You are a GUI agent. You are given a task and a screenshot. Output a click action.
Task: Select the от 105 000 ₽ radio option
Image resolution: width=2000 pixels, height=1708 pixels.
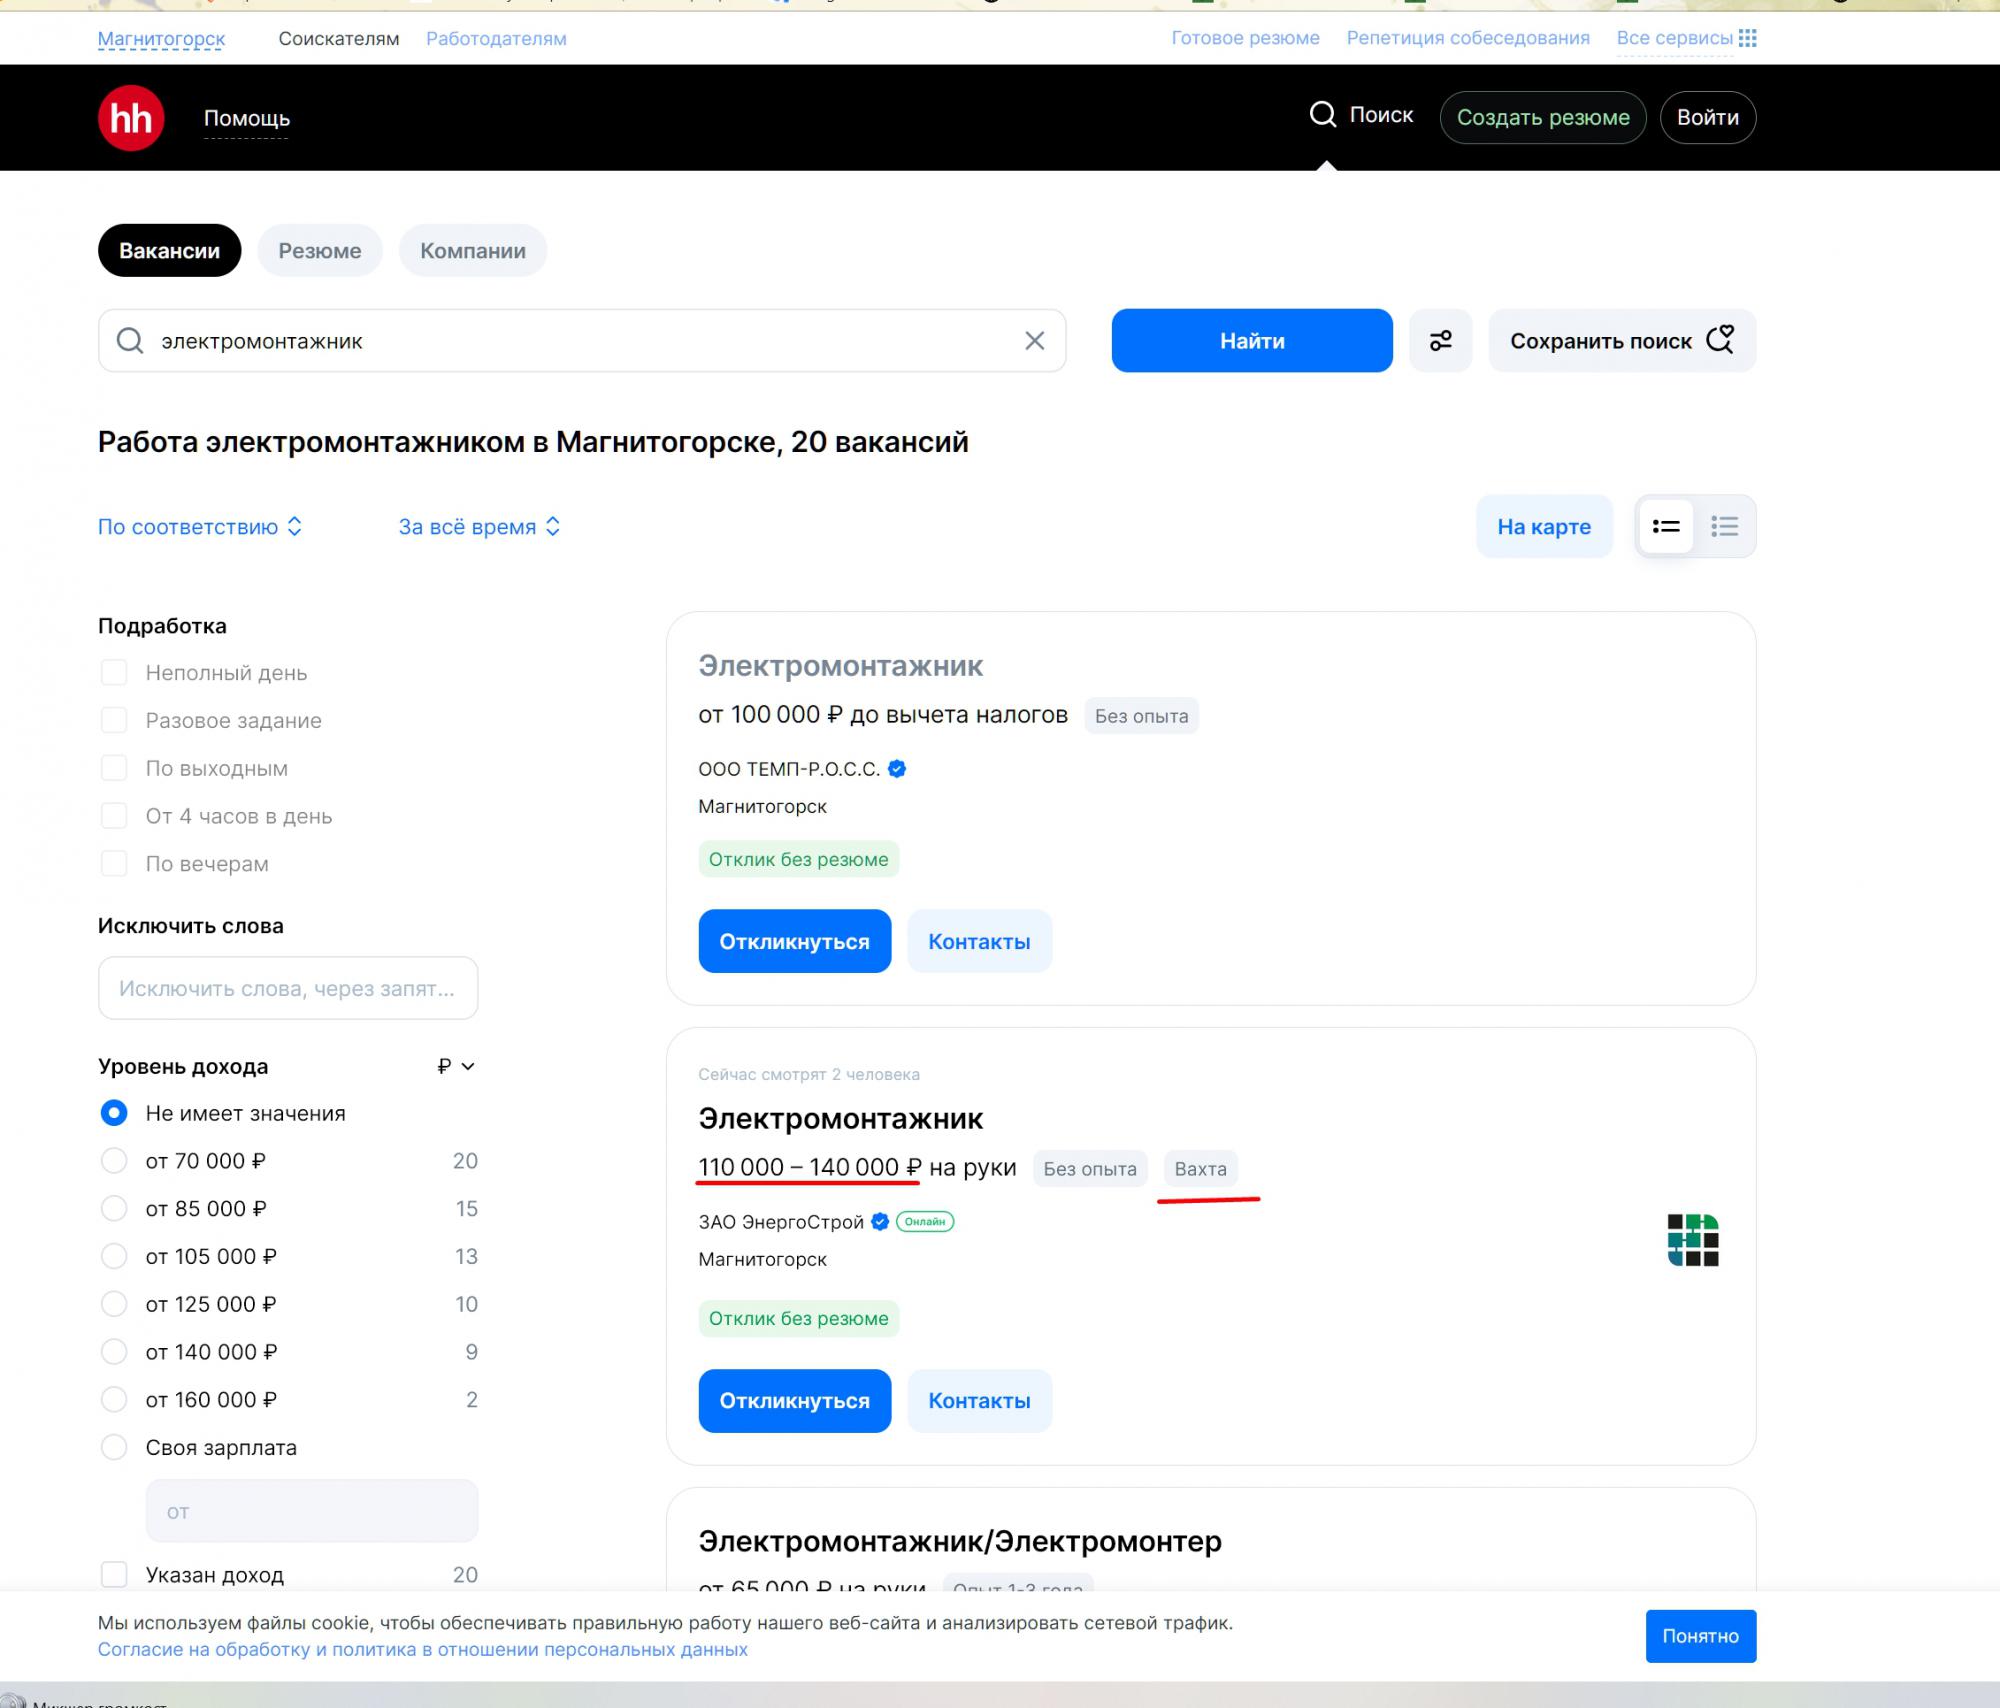click(x=114, y=1256)
